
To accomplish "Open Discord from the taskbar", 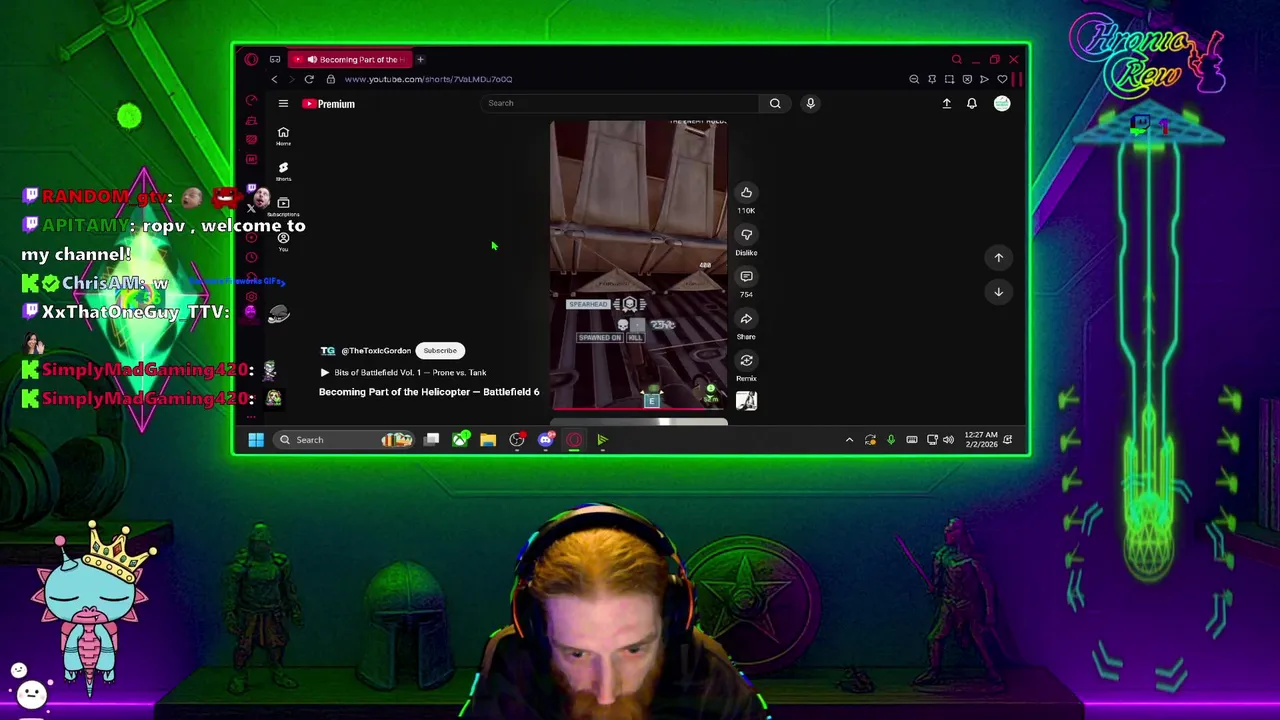I will (546, 440).
